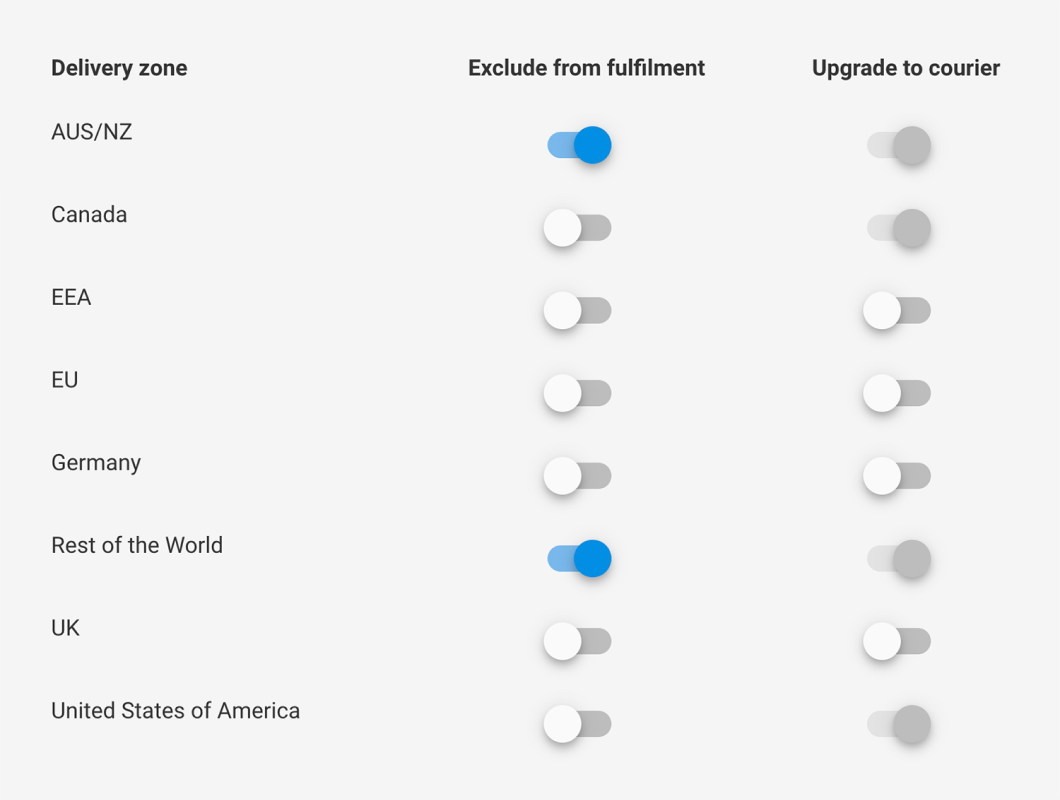Toggle Upgrade to courier for EEA

tap(898, 310)
